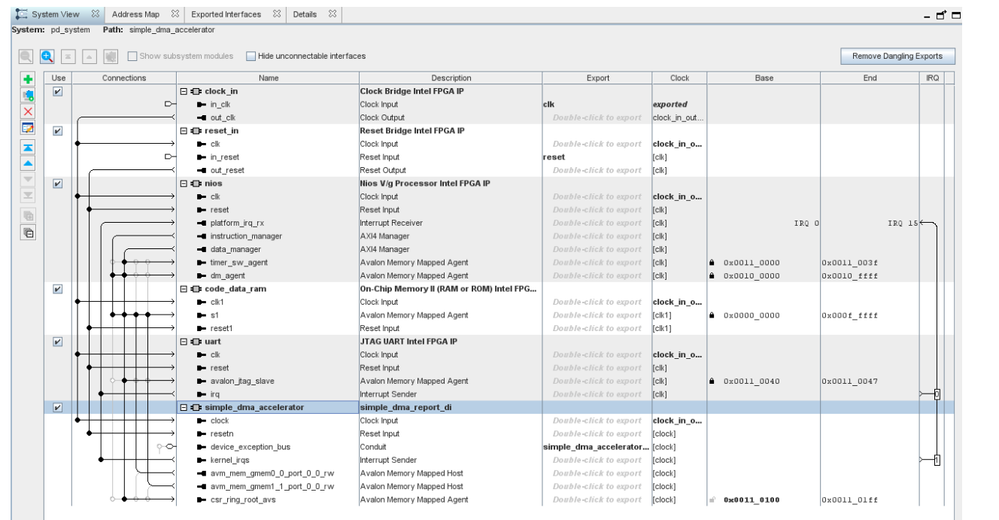Click the add subsystem icon in left toolbar
This screenshot has height=520, width=999.
click(28, 95)
